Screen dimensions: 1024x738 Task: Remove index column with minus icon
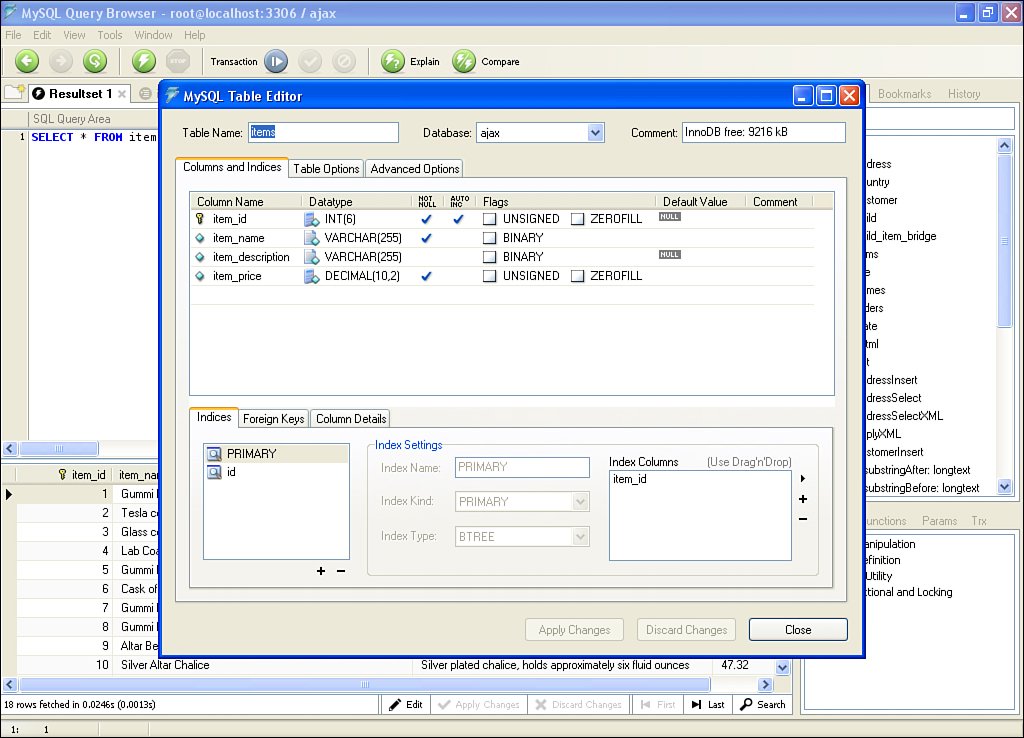pos(803,519)
